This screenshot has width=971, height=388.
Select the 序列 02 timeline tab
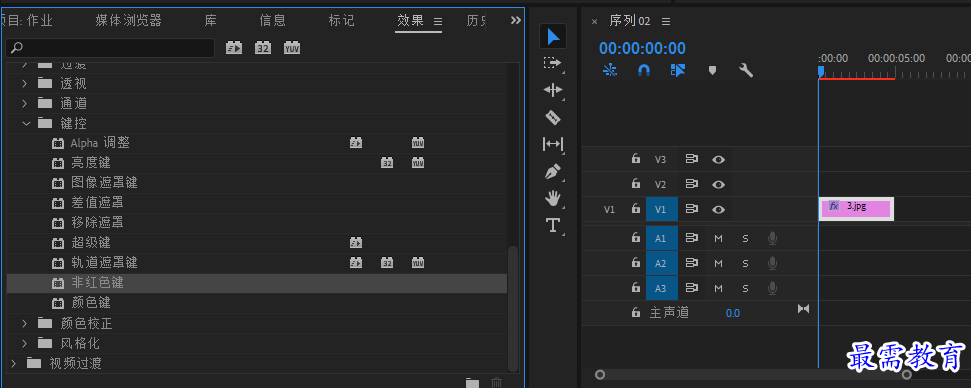[x=629, y=21]
